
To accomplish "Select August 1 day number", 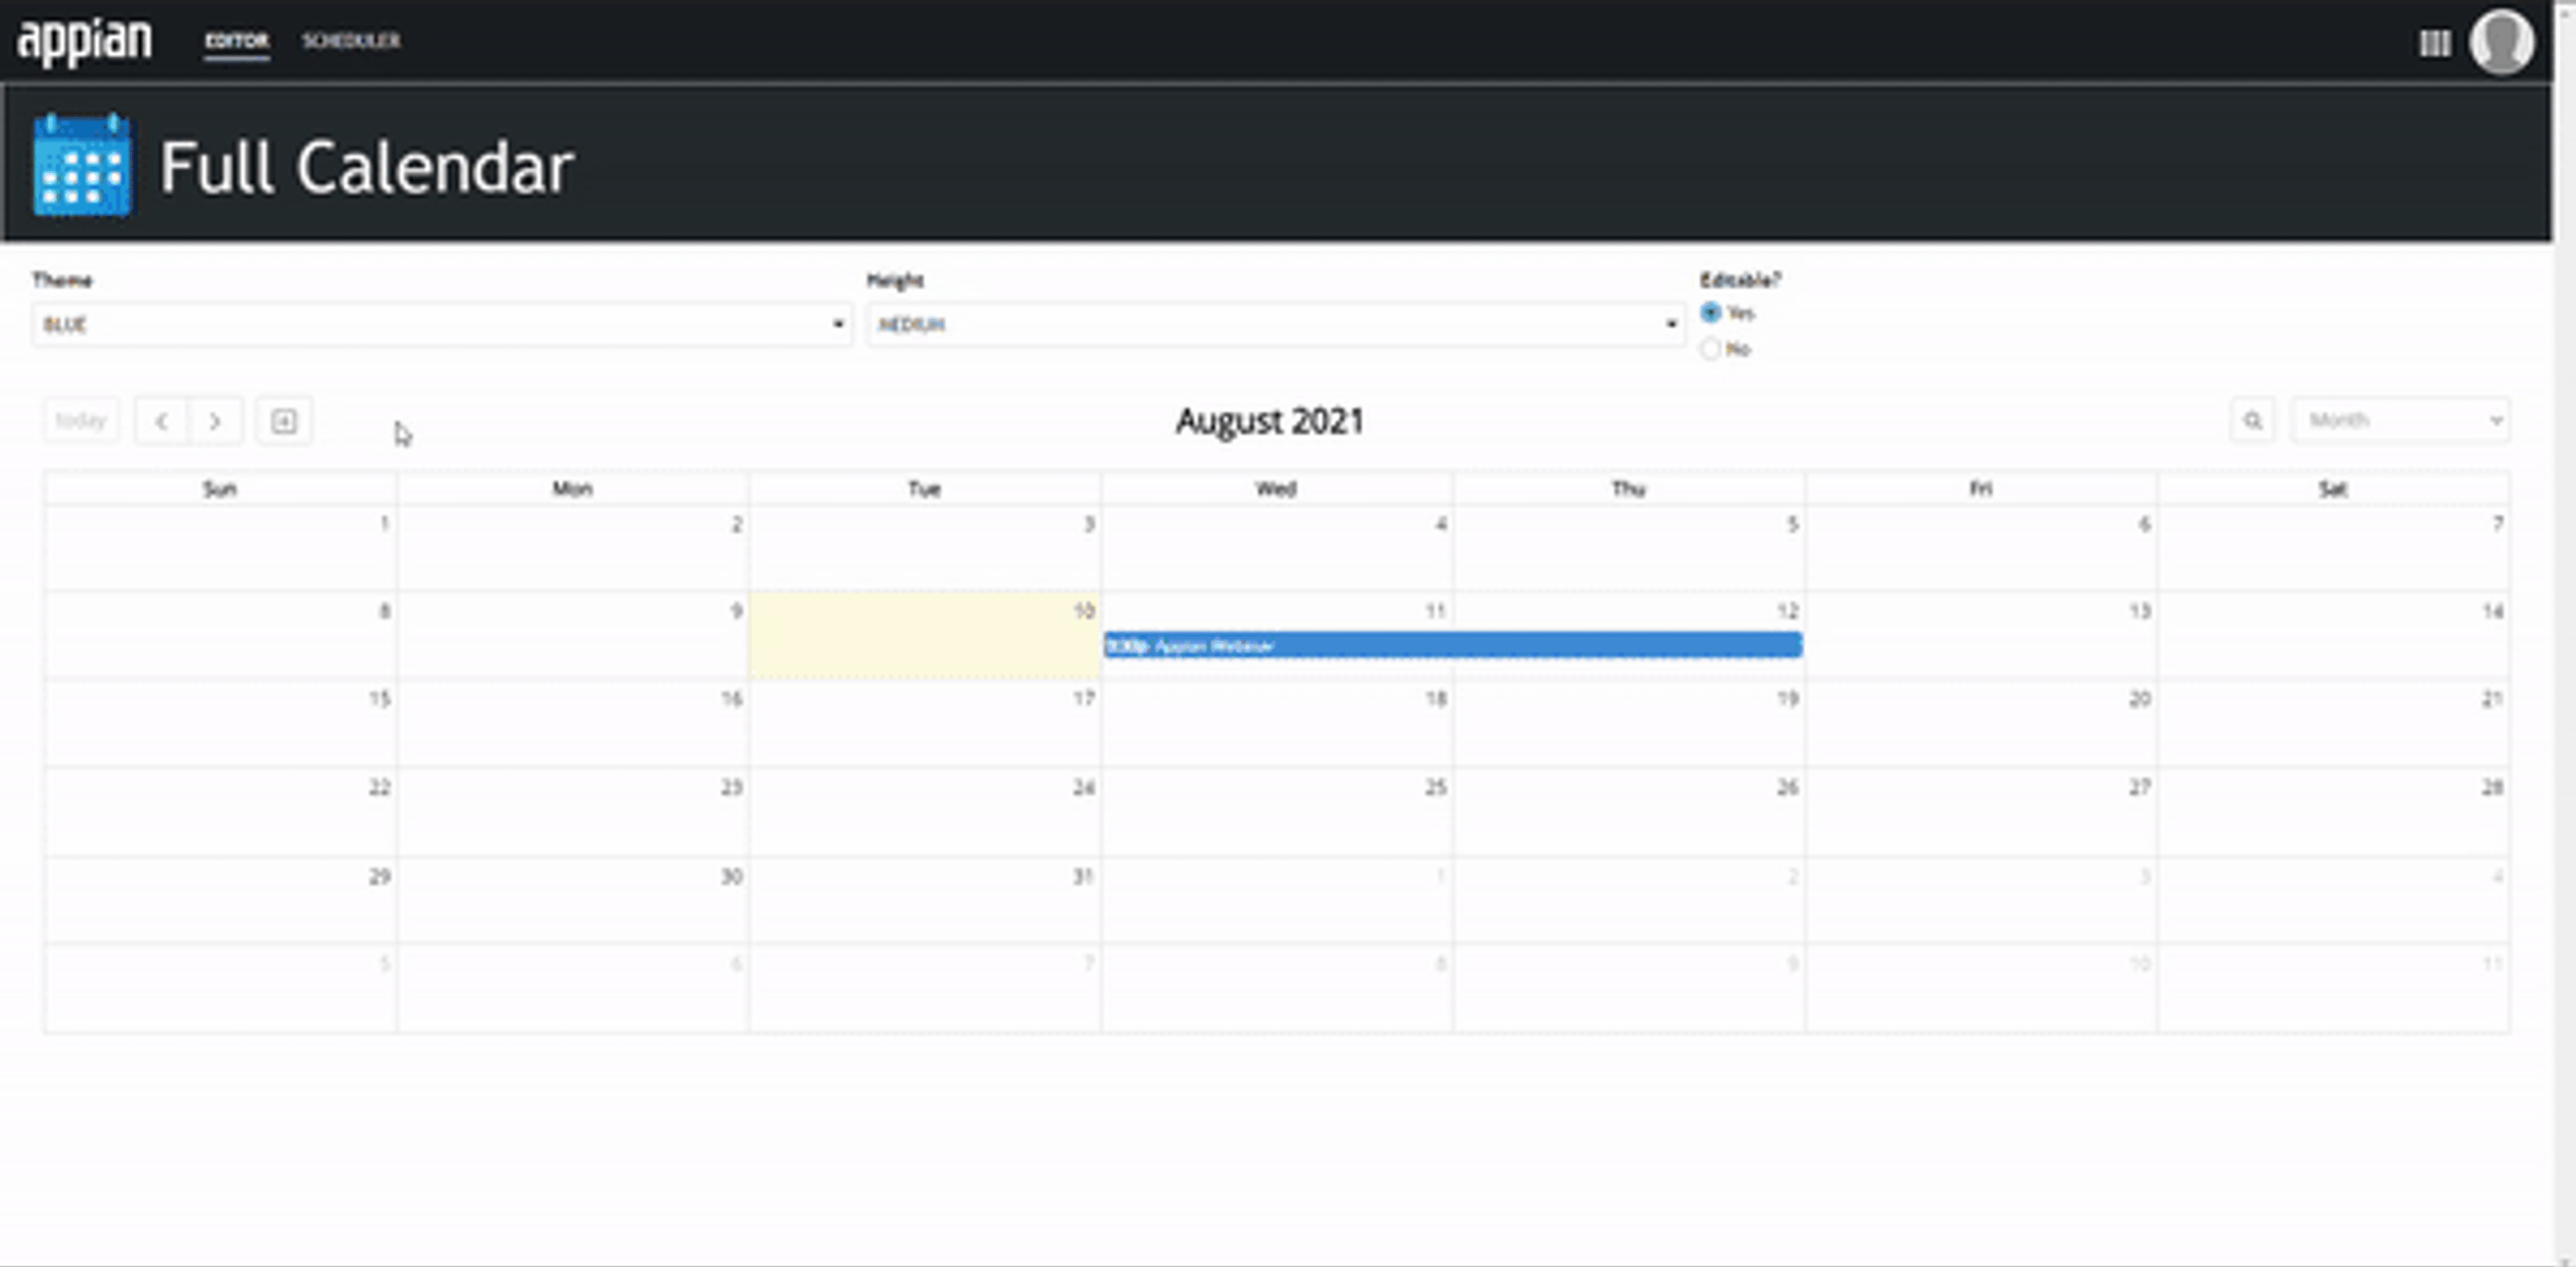I will (385, 524).
